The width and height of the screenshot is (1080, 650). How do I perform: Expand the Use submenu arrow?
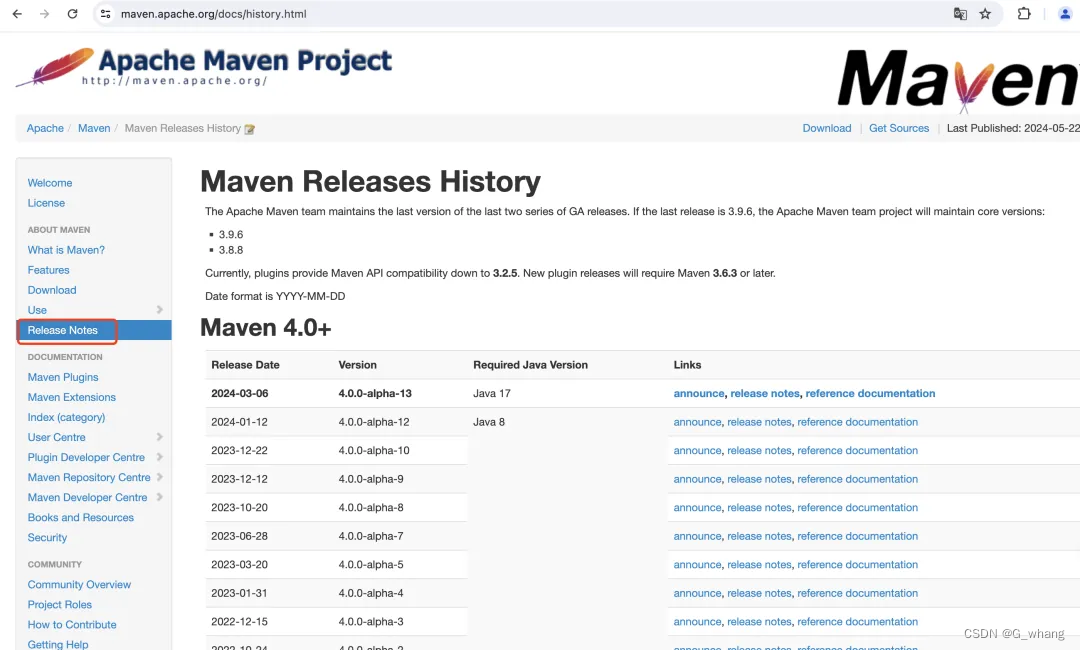tap(160, 310)
